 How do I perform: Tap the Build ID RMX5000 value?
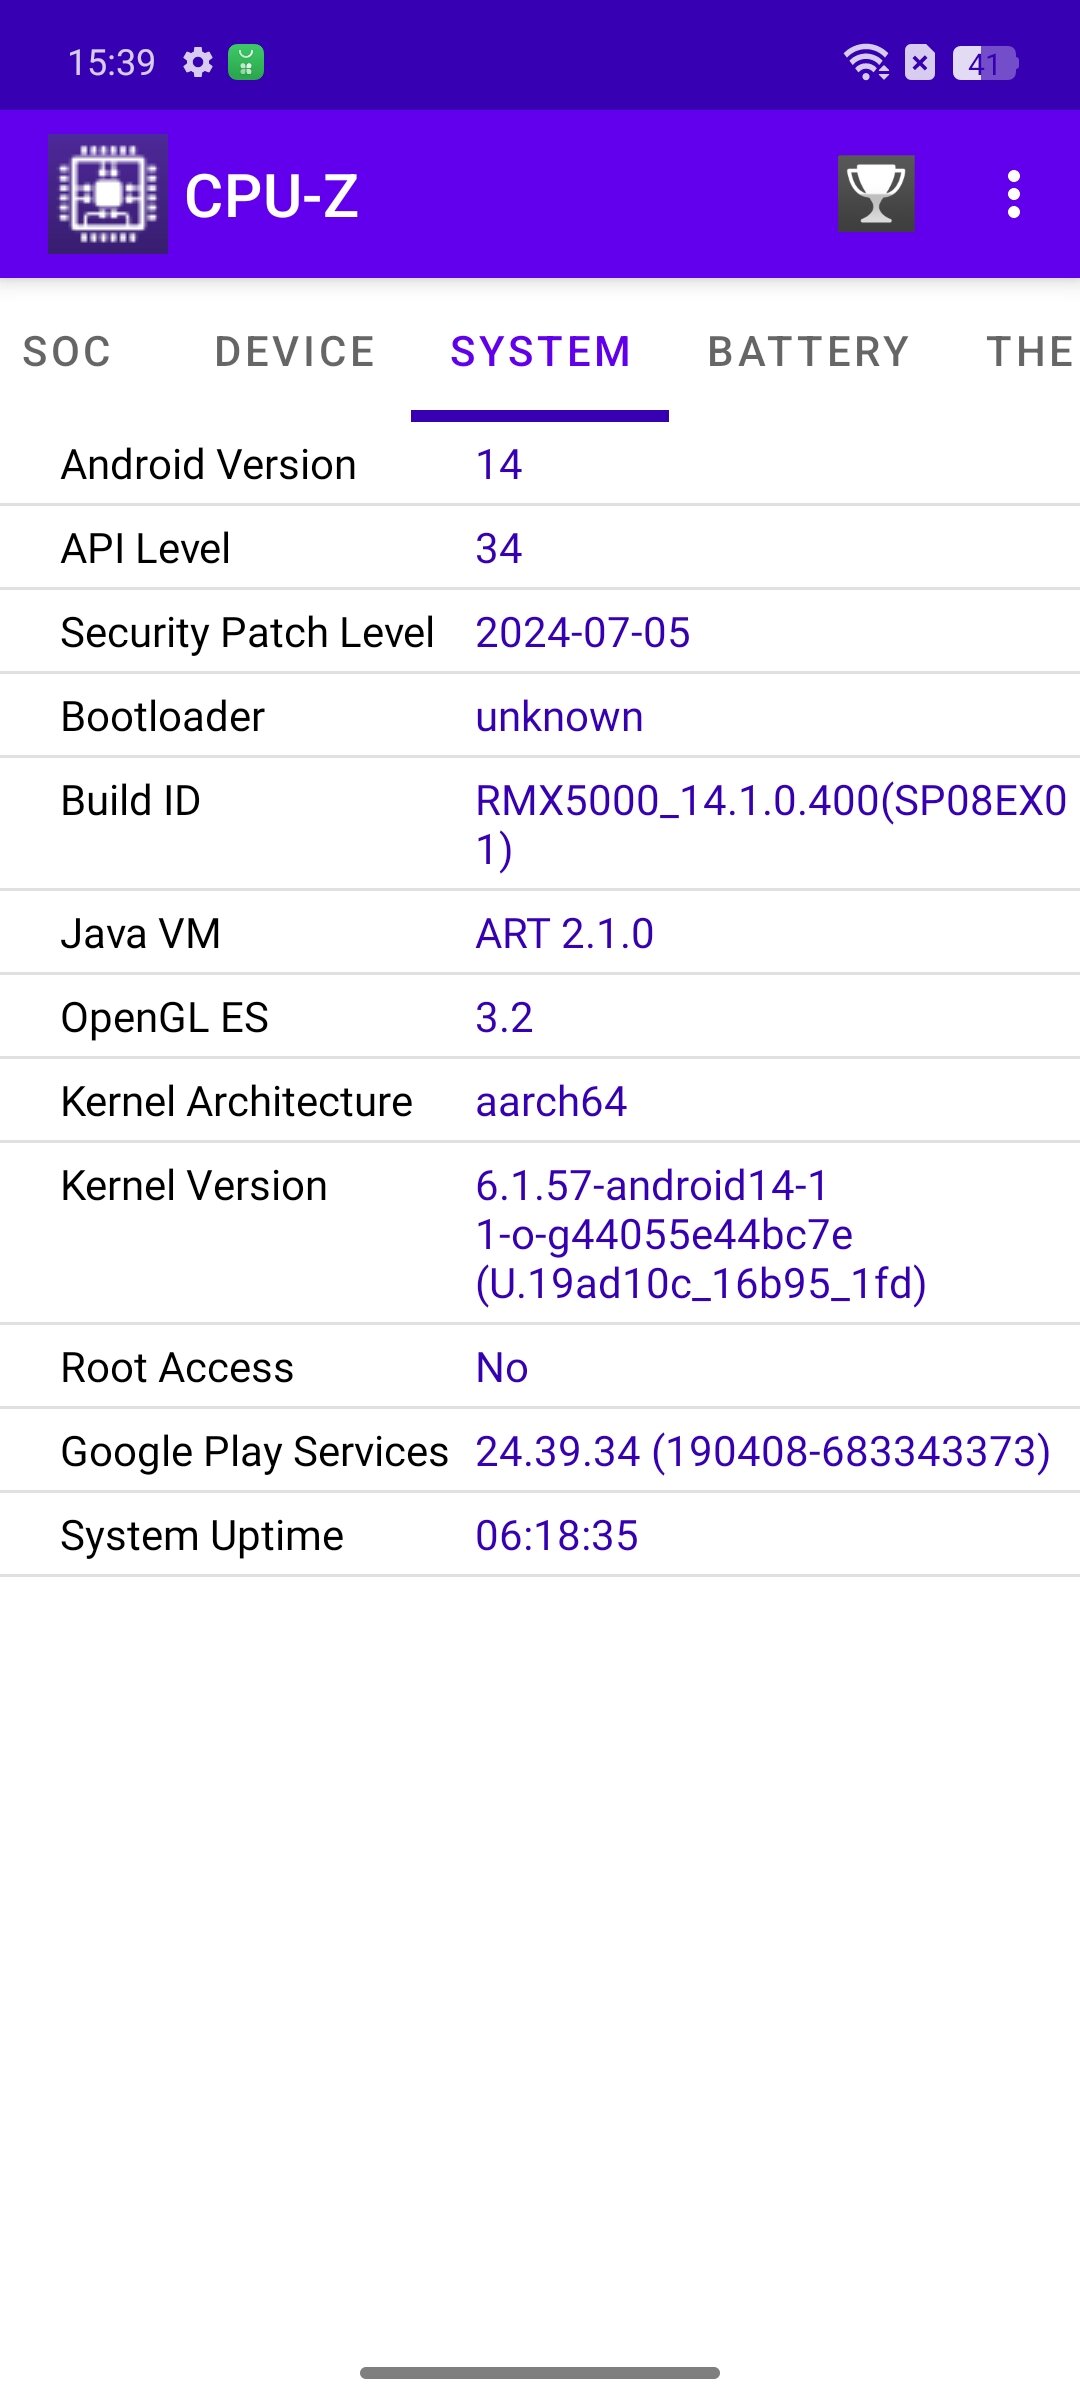pyautogui.click(x=770, y=824)
